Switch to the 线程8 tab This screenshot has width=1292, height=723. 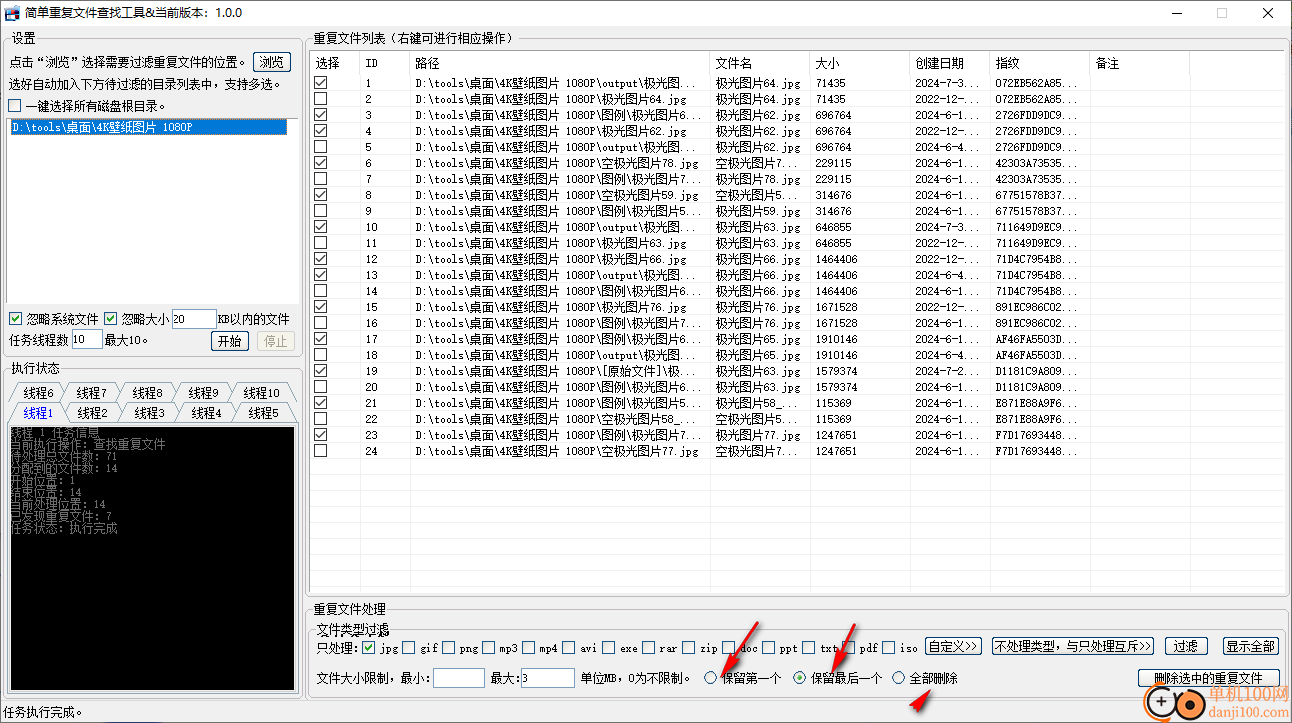click(147, 393)
